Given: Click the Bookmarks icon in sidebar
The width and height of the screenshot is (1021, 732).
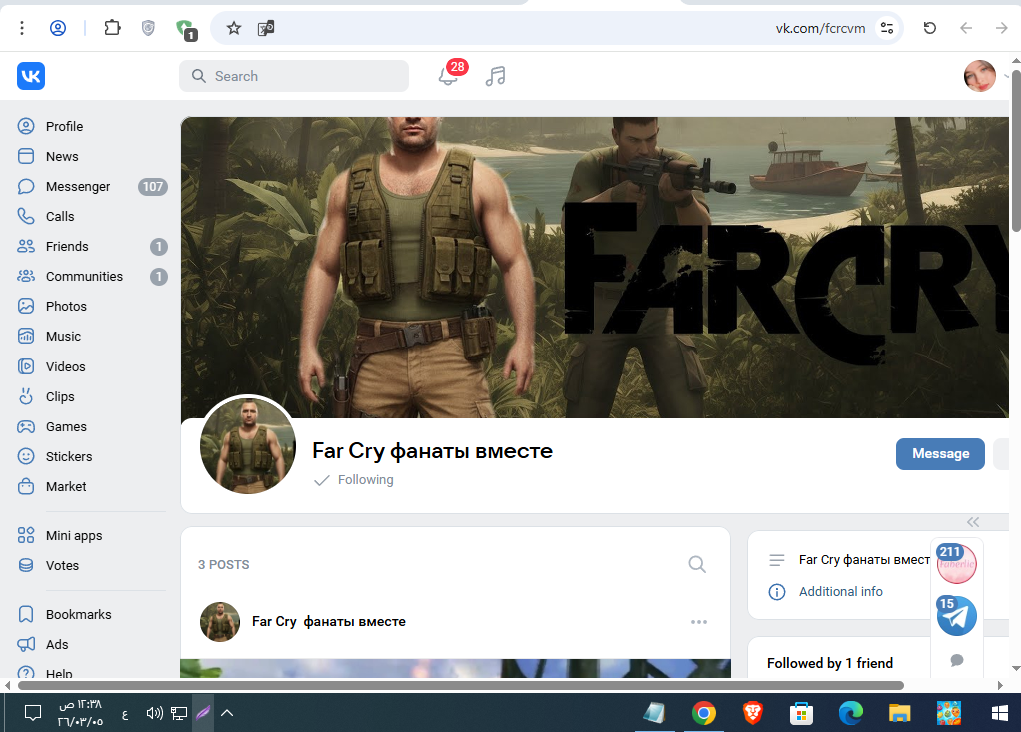Looking at the screenshot, I should (26, 614).
